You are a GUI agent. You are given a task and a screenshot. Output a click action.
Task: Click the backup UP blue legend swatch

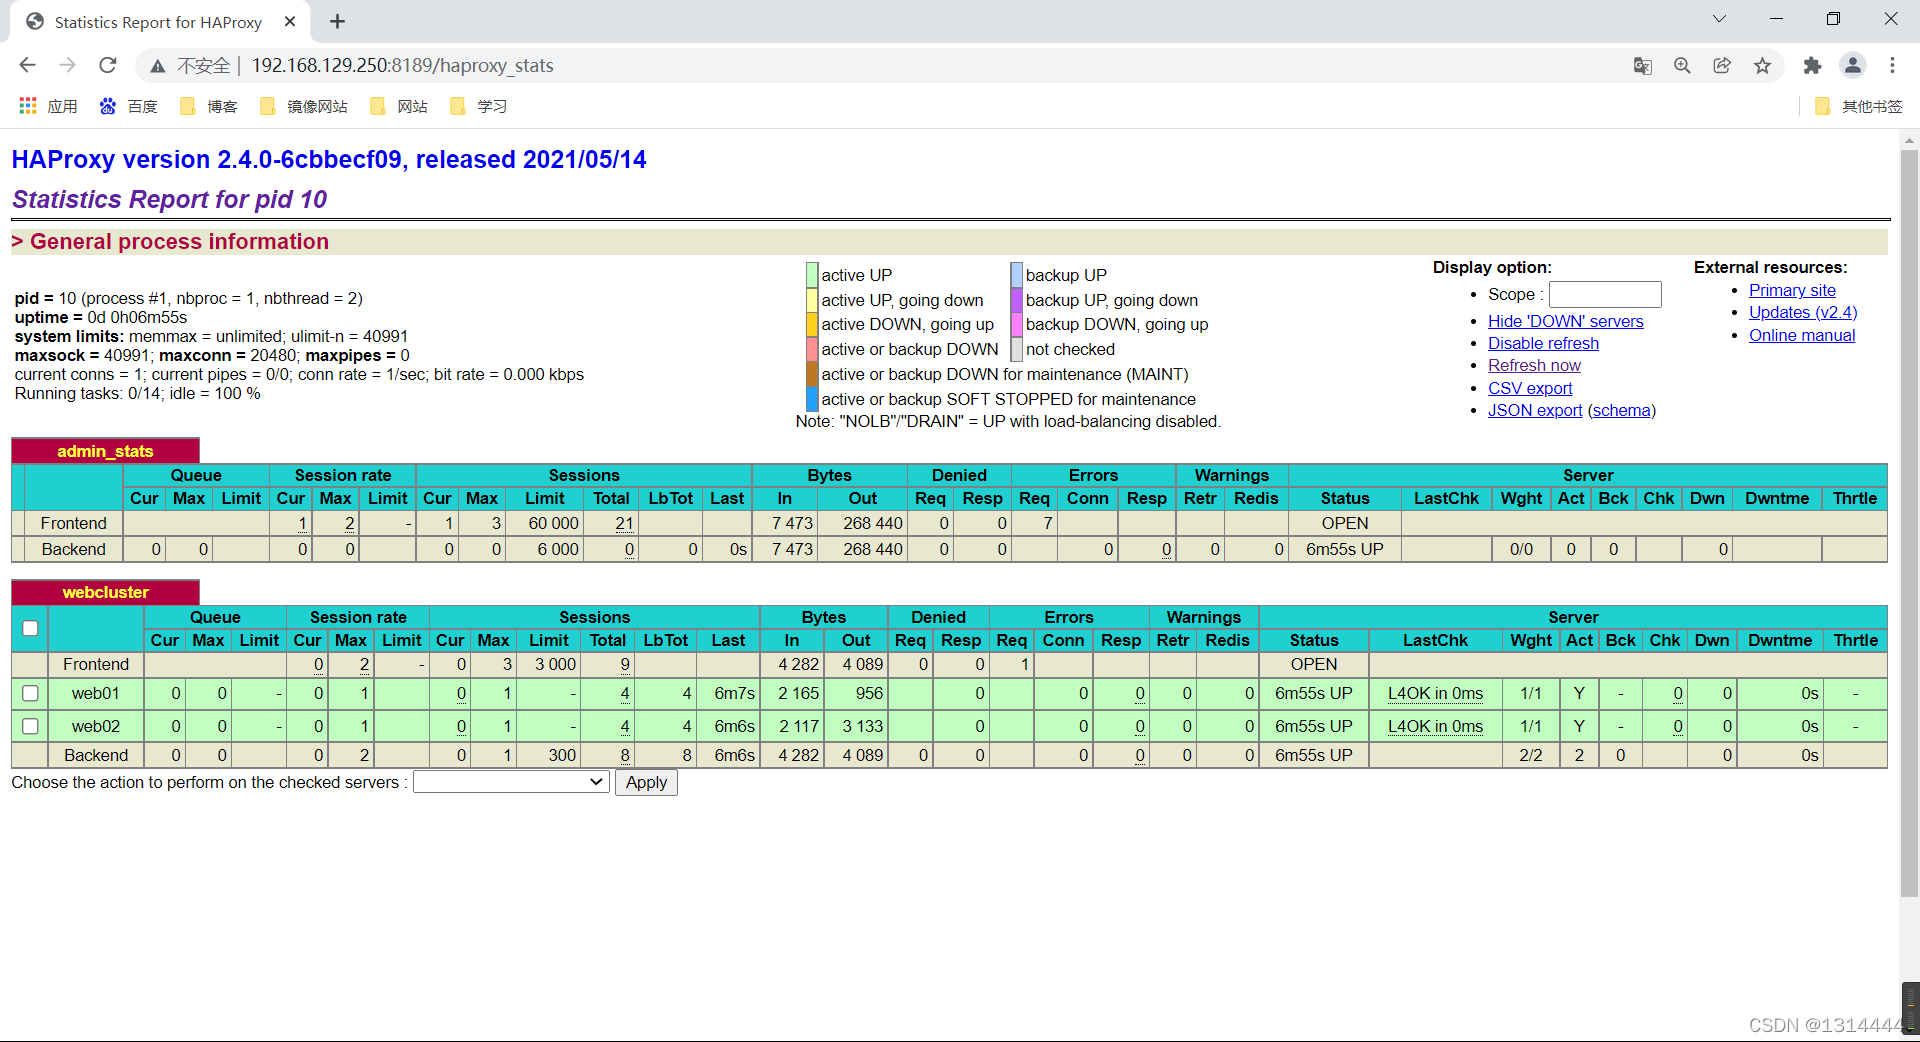tap(1016, 275)
